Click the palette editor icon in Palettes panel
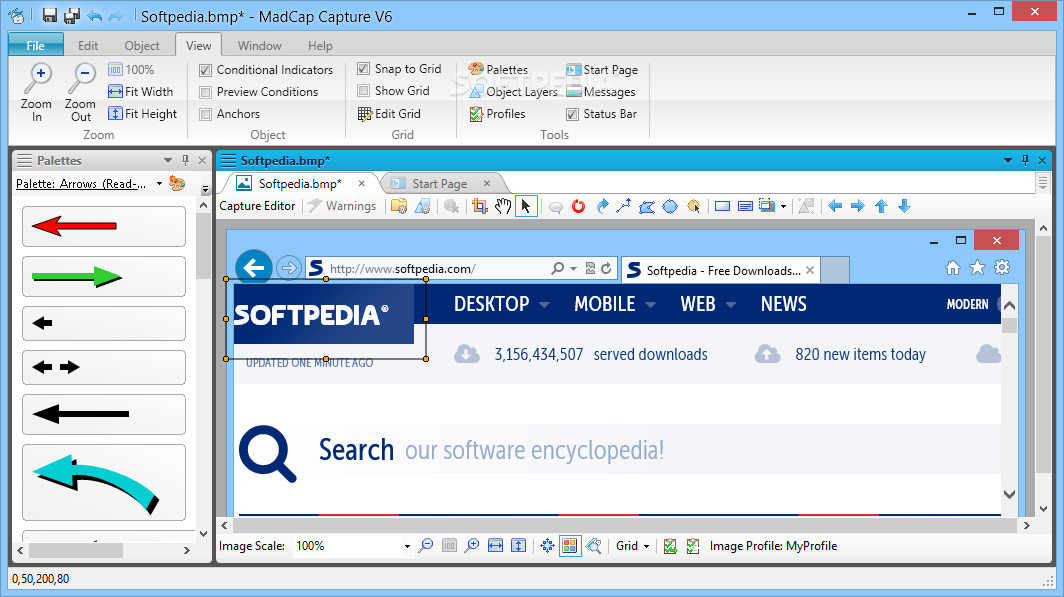 177,183
